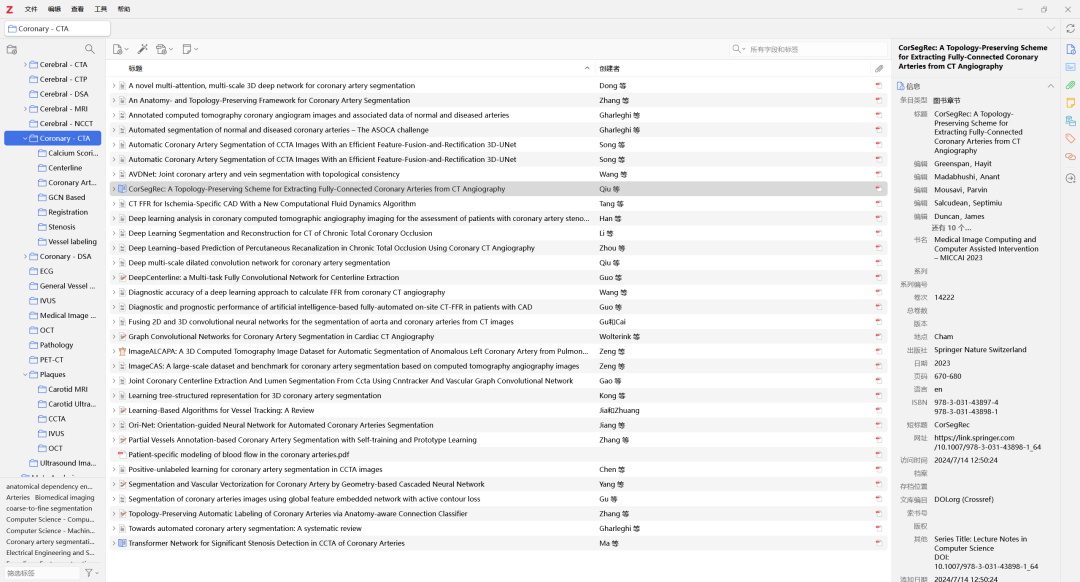Select the Stenosis subcollection
This screenshot has width=1080, height=582.
coord(61,227)
